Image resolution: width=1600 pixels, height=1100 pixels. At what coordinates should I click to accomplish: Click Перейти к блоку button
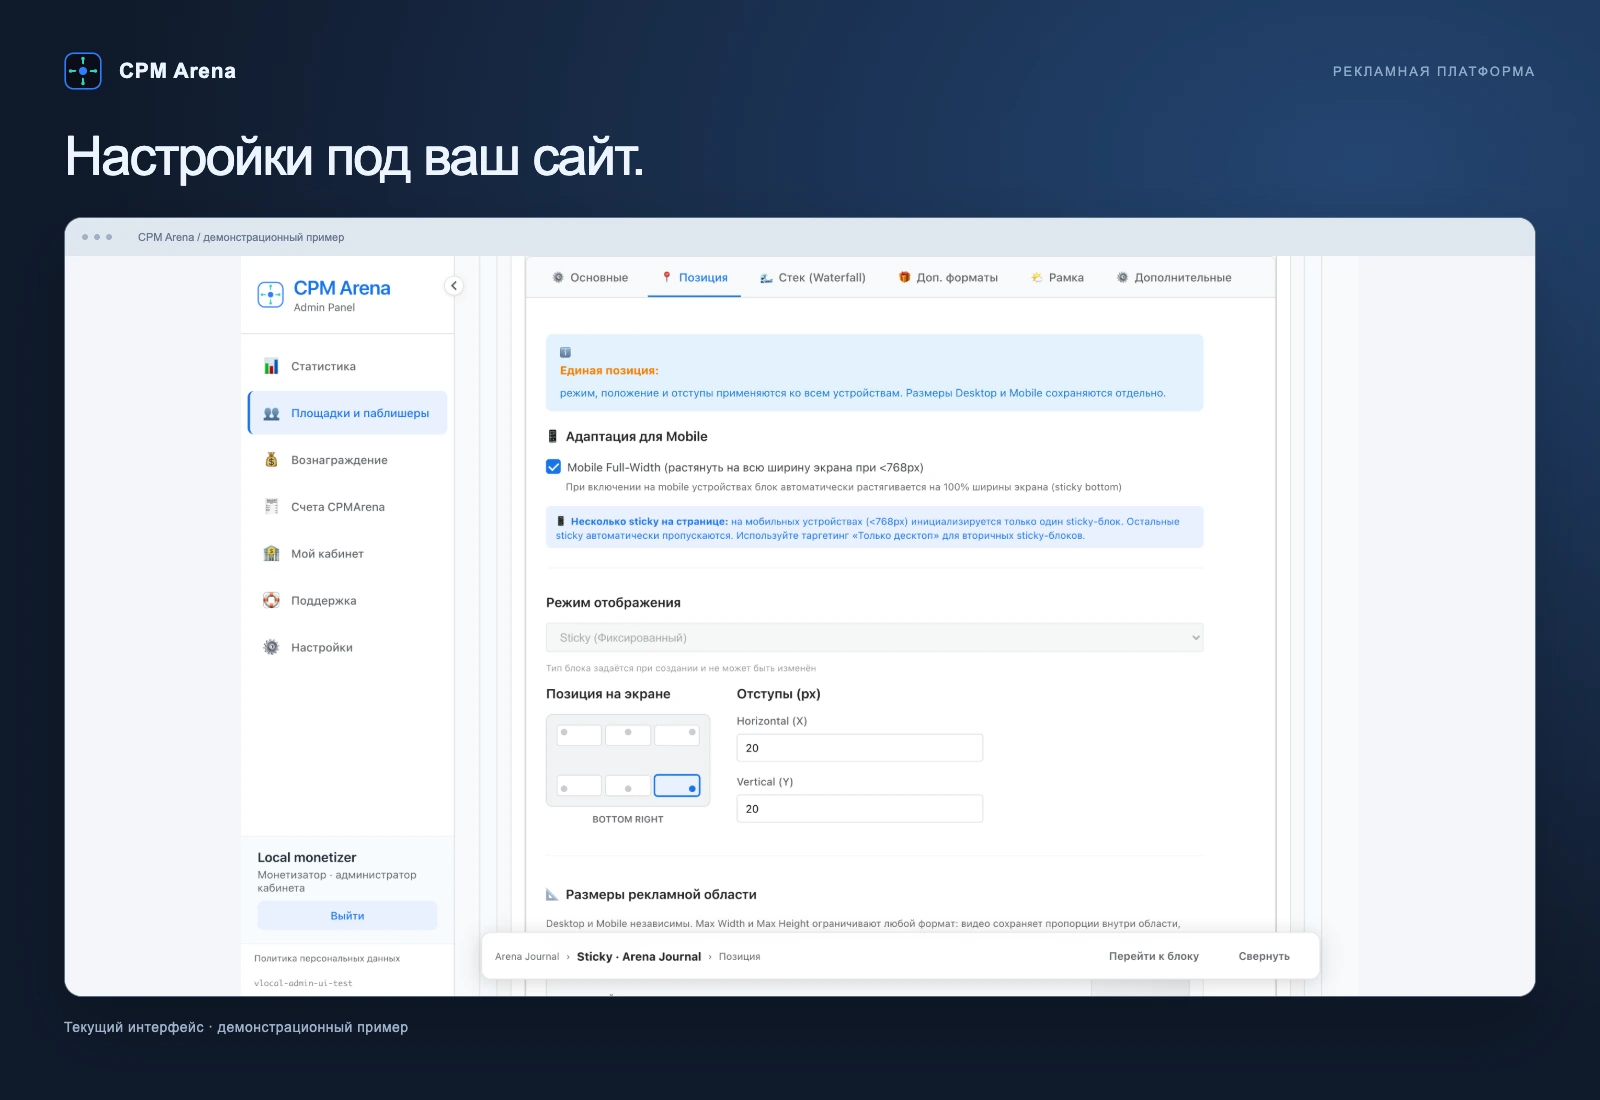[1154, 957]
